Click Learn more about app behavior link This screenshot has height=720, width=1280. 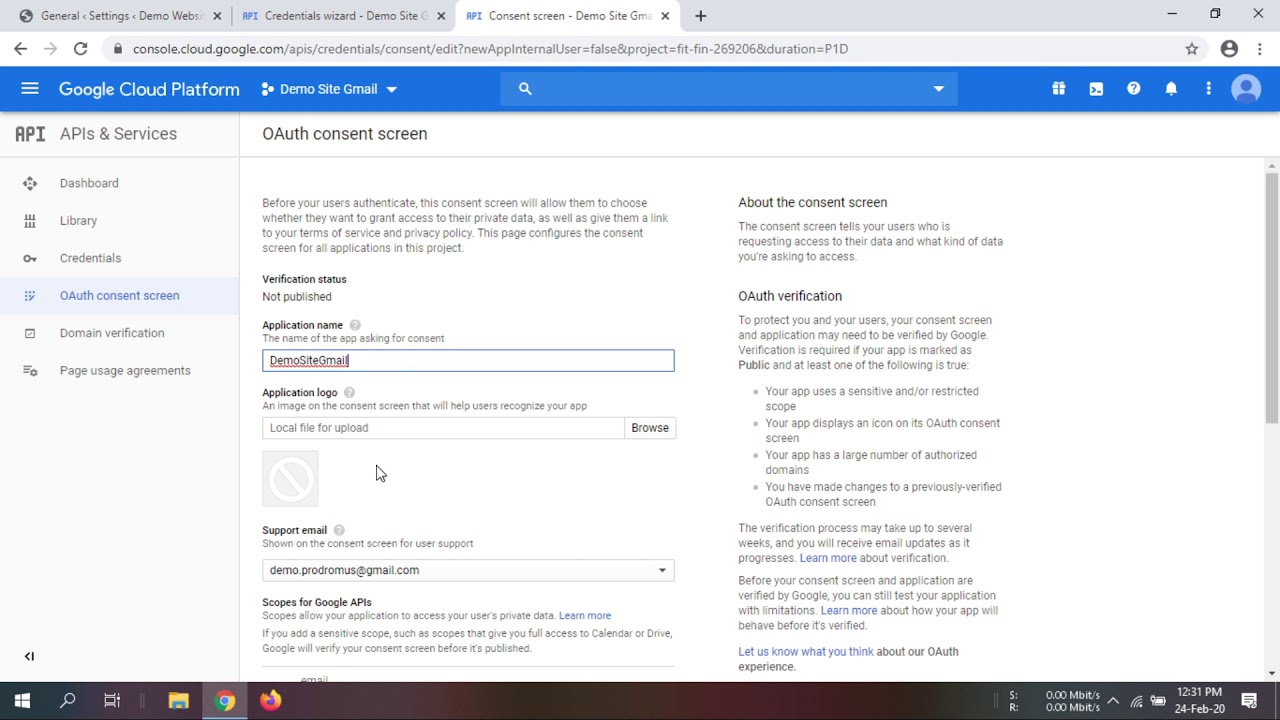point(849,610)
